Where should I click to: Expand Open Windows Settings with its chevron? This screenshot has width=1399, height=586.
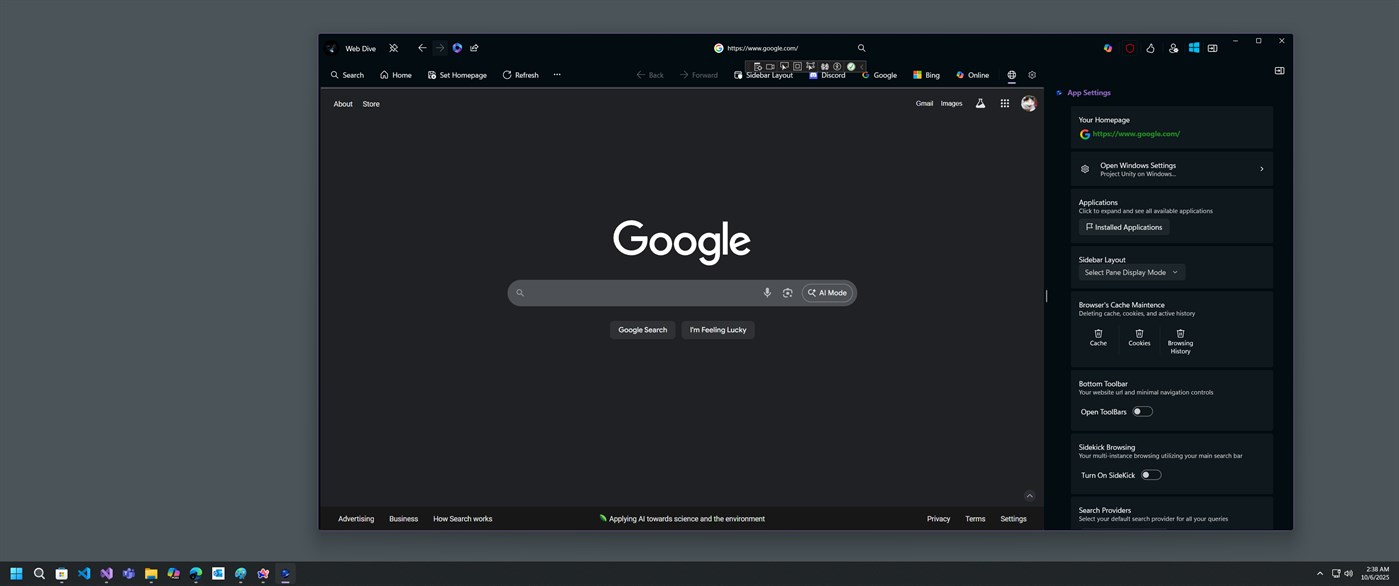(x=1261, y=169)
